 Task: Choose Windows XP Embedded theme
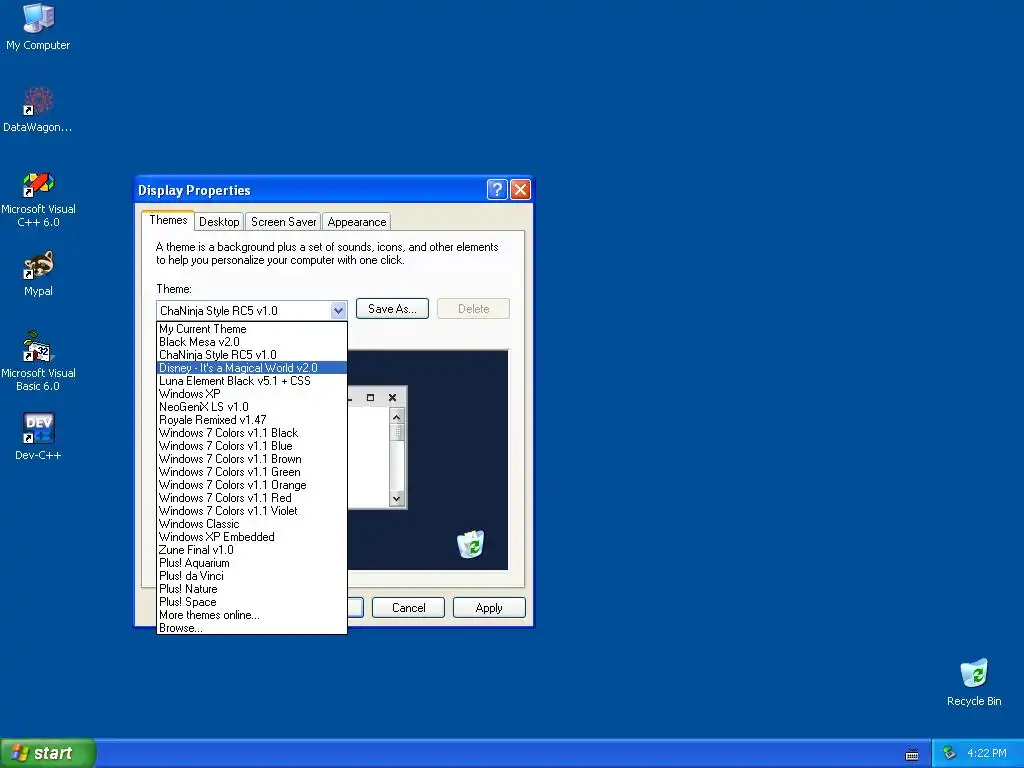coord(251,537)
